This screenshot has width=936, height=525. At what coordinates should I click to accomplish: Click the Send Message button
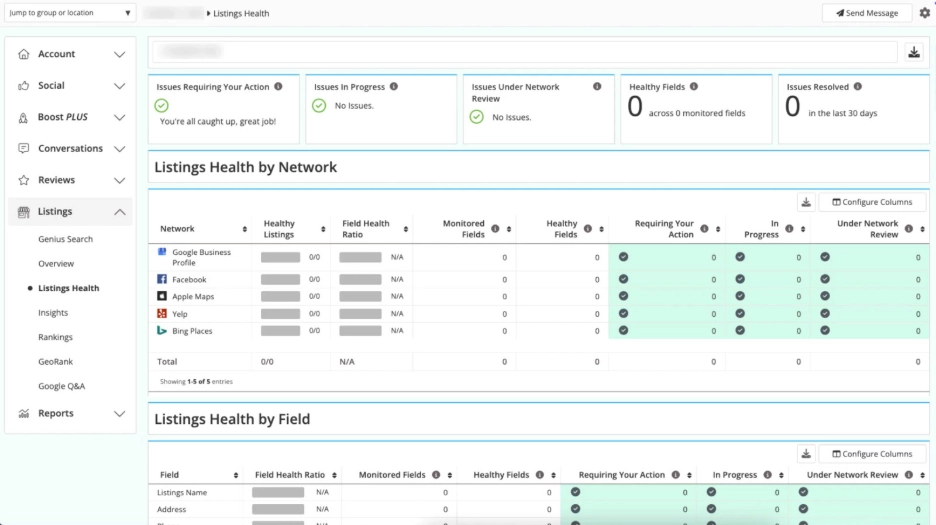point(867,13)
